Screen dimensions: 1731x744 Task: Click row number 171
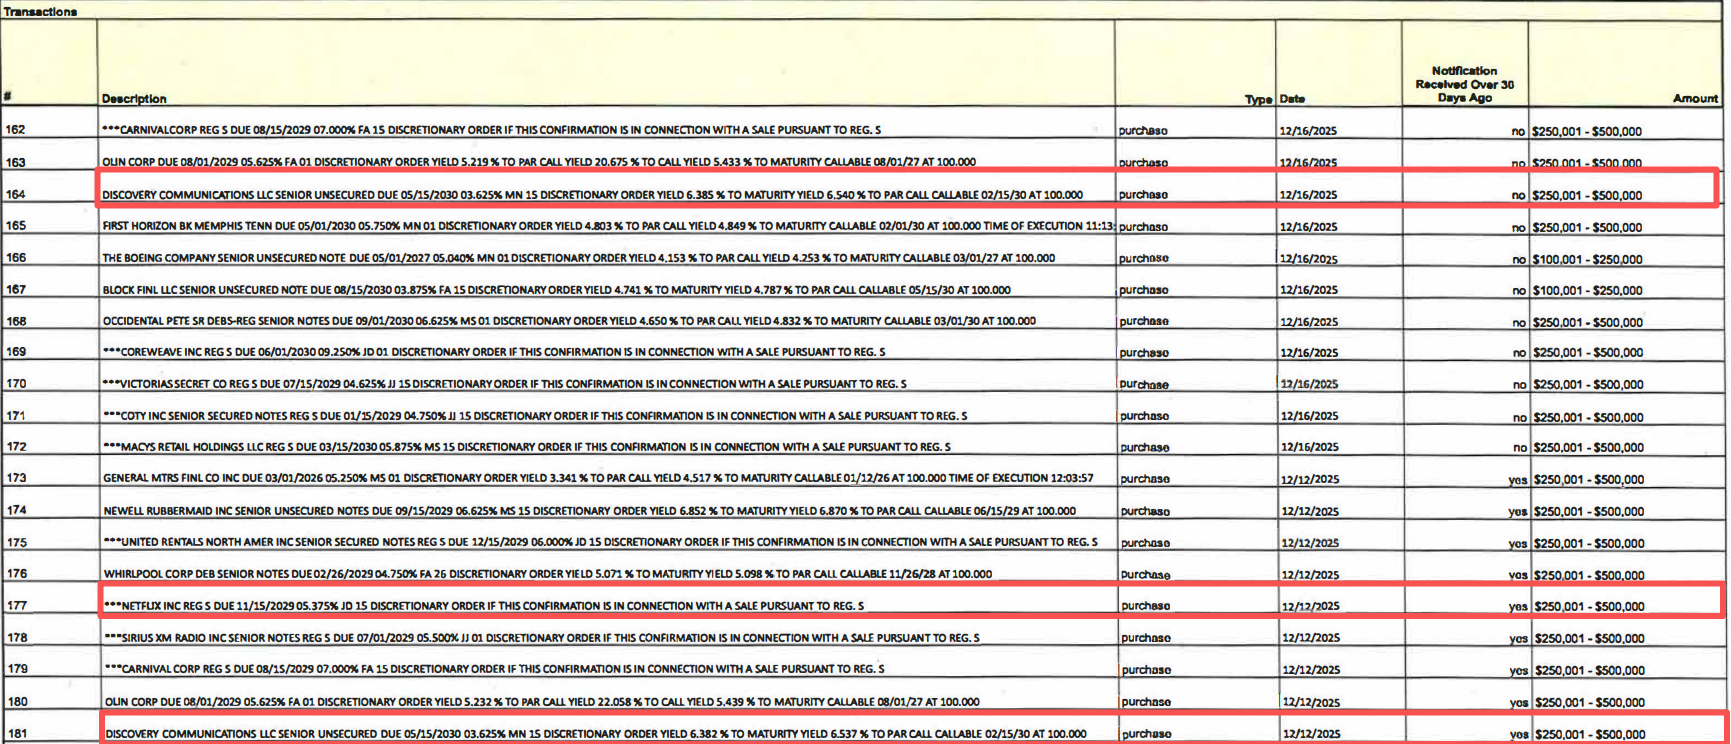tap(15, 415)
